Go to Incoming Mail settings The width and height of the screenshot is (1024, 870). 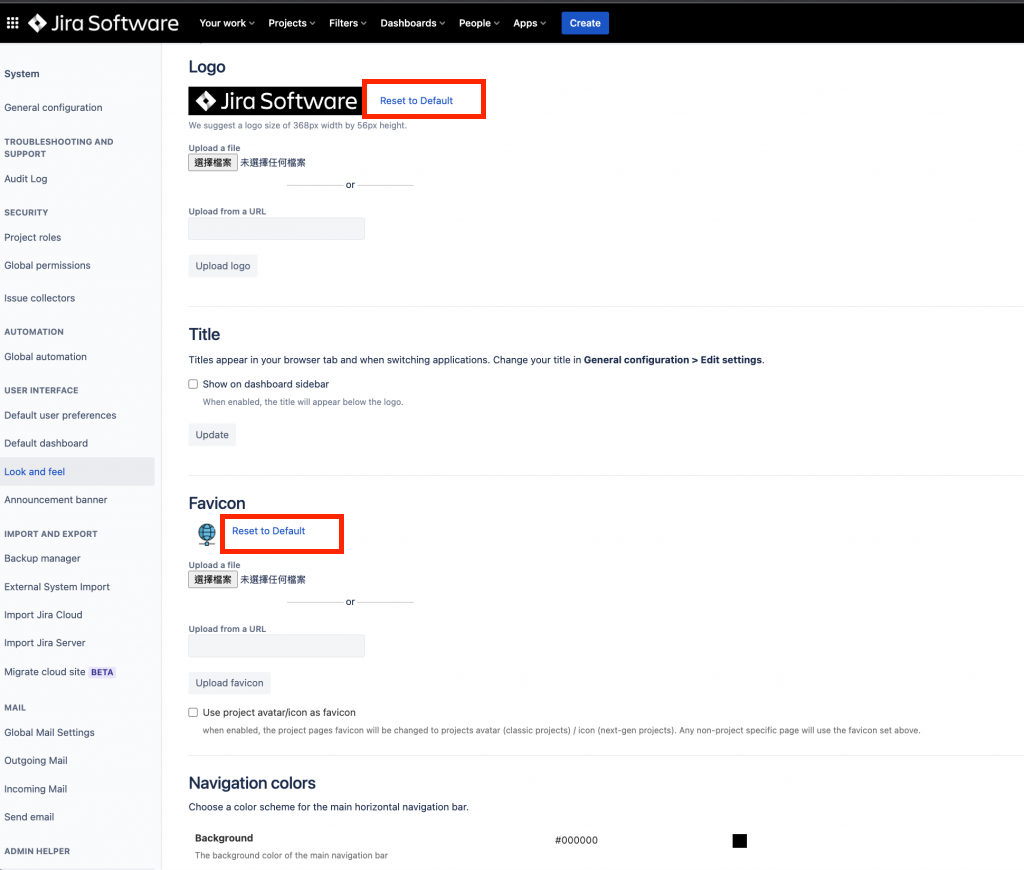pyautogui.click(x=35, y=789)
